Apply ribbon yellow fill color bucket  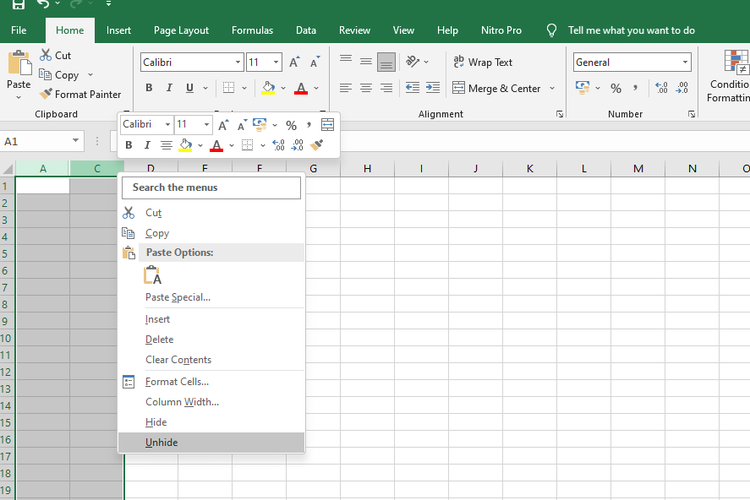point(268,88)
